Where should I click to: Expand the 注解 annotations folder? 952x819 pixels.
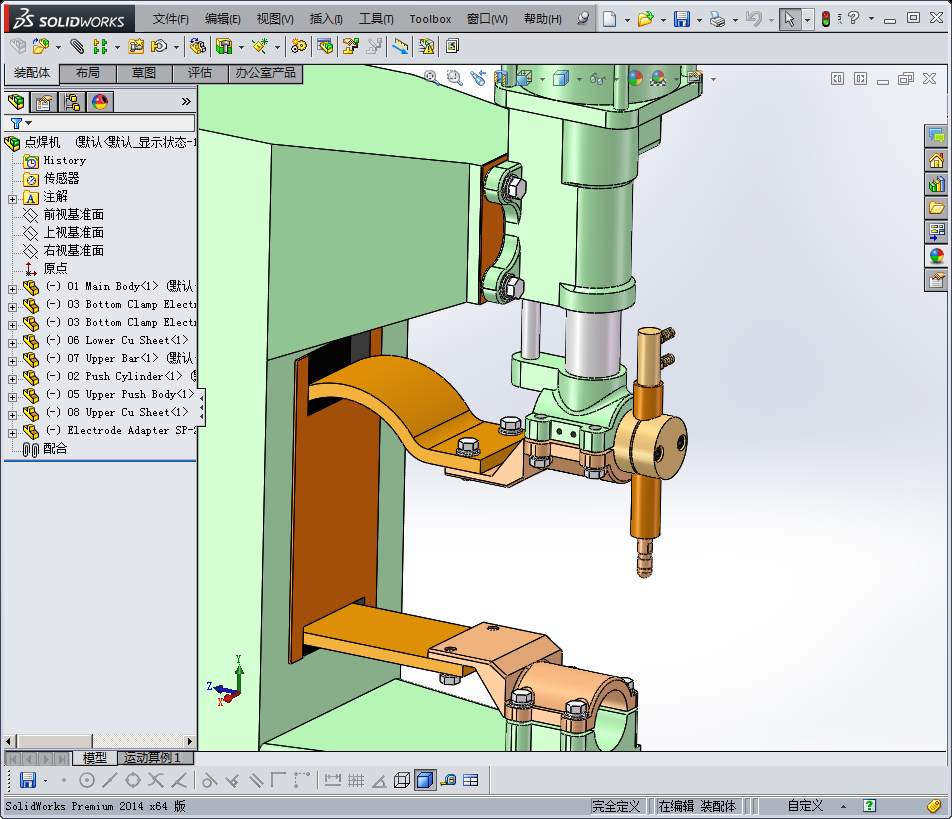12,199
